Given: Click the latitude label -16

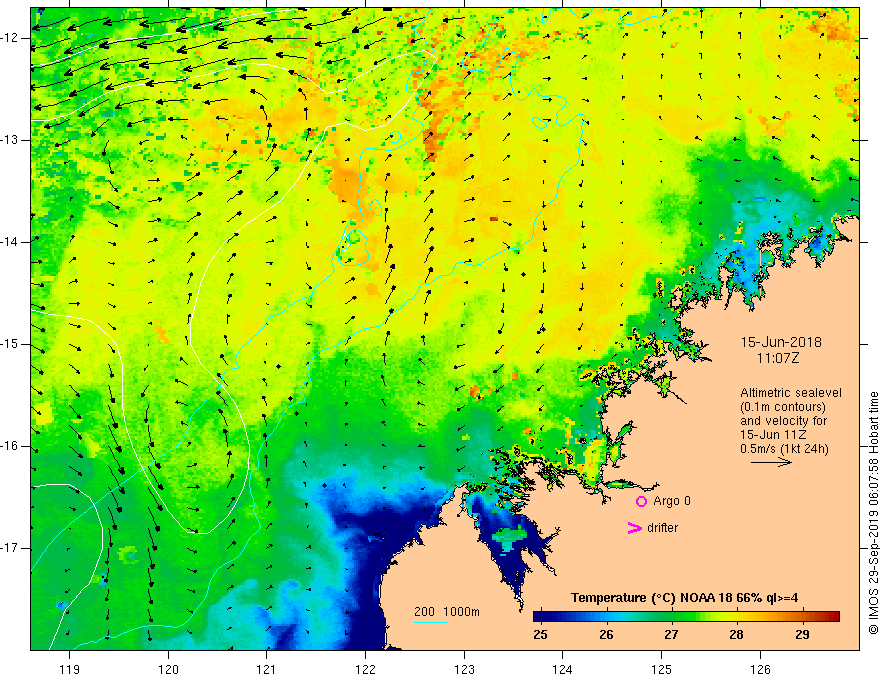Looking at the screenshot, I should pos(10,446).
